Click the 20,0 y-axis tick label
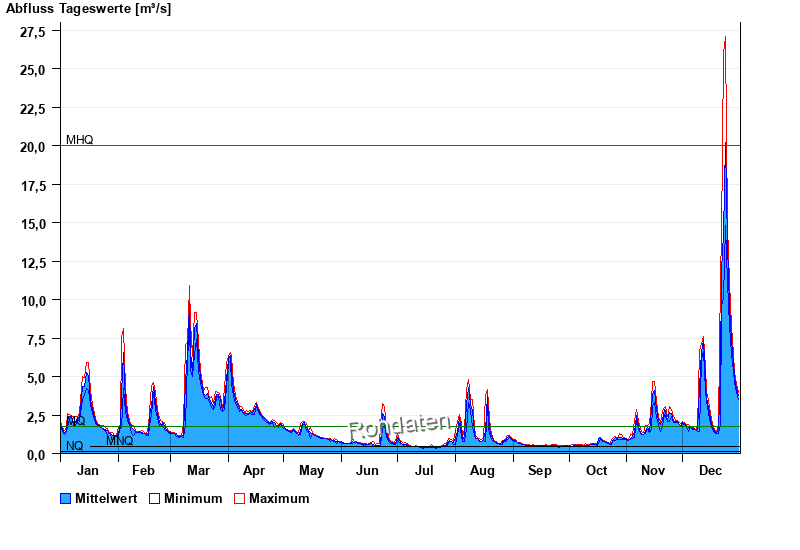The height and width of the screenshot is (550, 800). click(33, 146)
